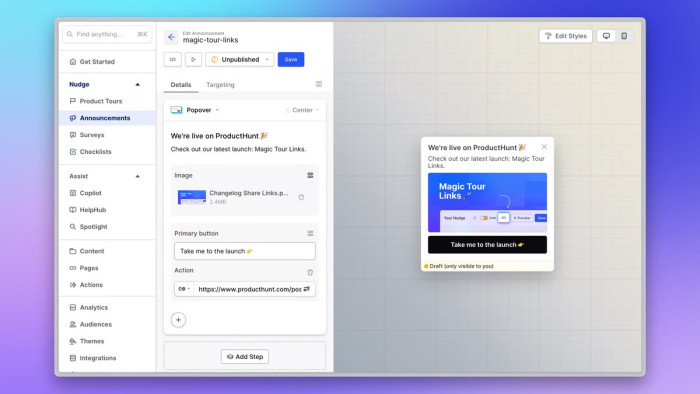The height and width of the screenshot is (394, 700).
Task: Click the Content folder icon
Action: [x=73, y=251]
